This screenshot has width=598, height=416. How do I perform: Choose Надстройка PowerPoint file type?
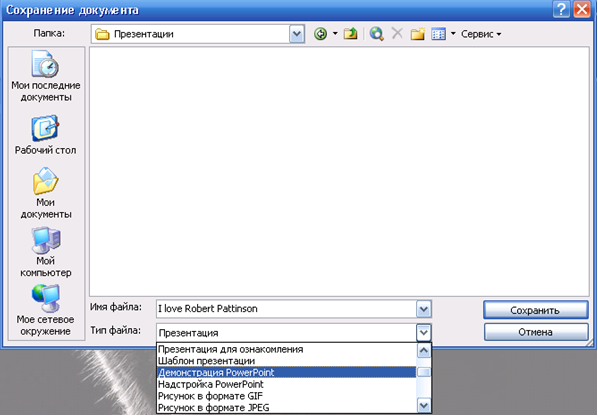pyautogui.click(x=286, y=384)
